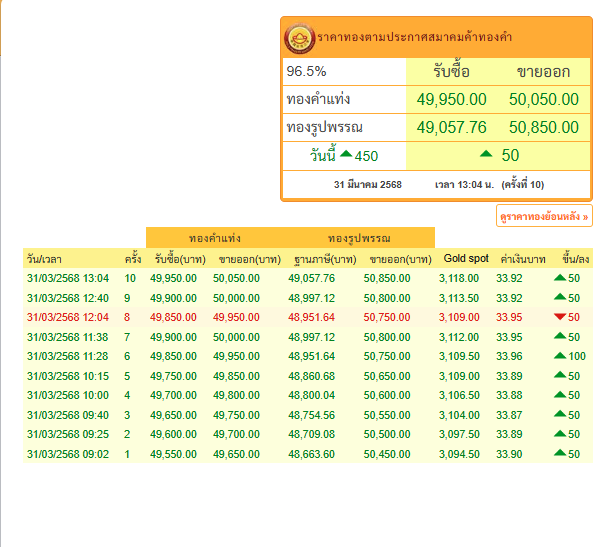
Task: Click baht rate 33.87
Action: (x=509, y=415)
